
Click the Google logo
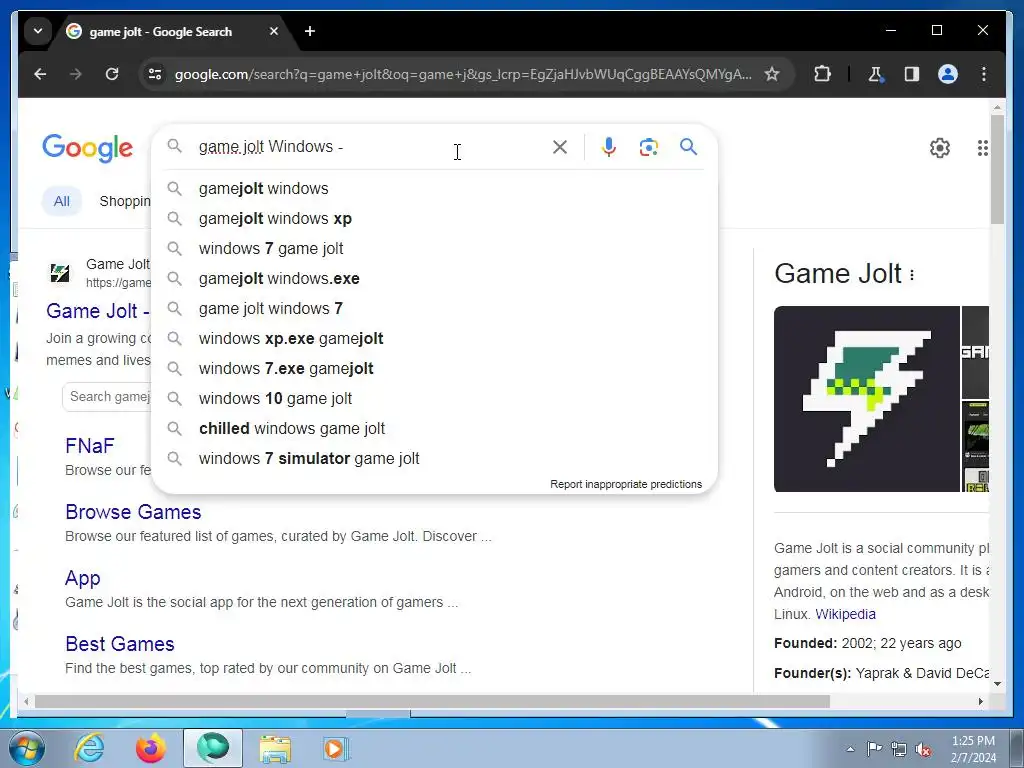point(88,148)
